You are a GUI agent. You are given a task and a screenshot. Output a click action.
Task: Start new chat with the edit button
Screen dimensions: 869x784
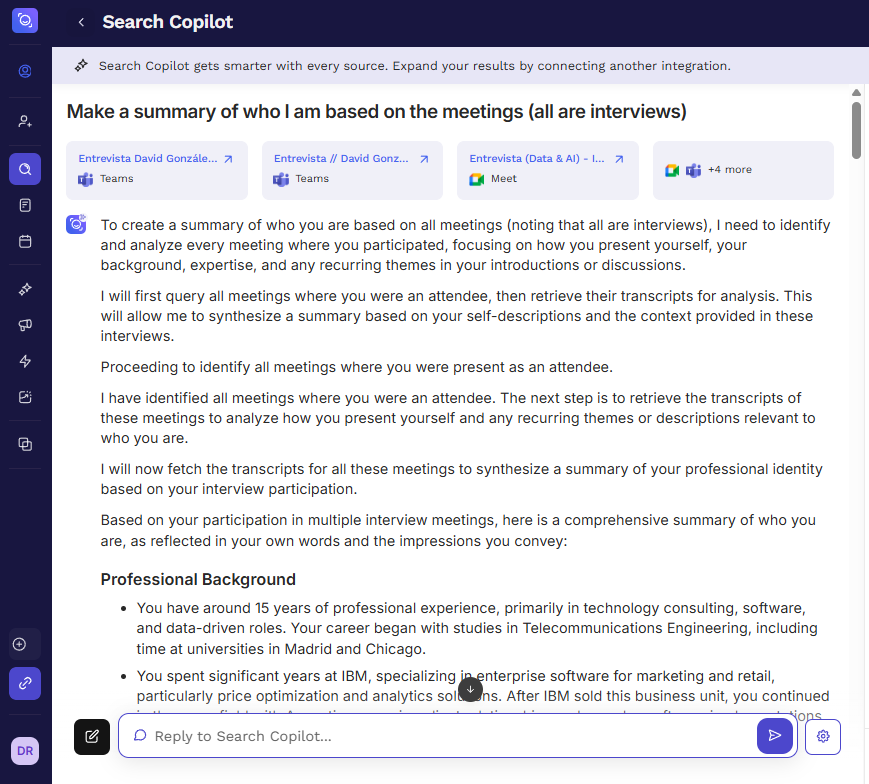click(x=92, y=736)
